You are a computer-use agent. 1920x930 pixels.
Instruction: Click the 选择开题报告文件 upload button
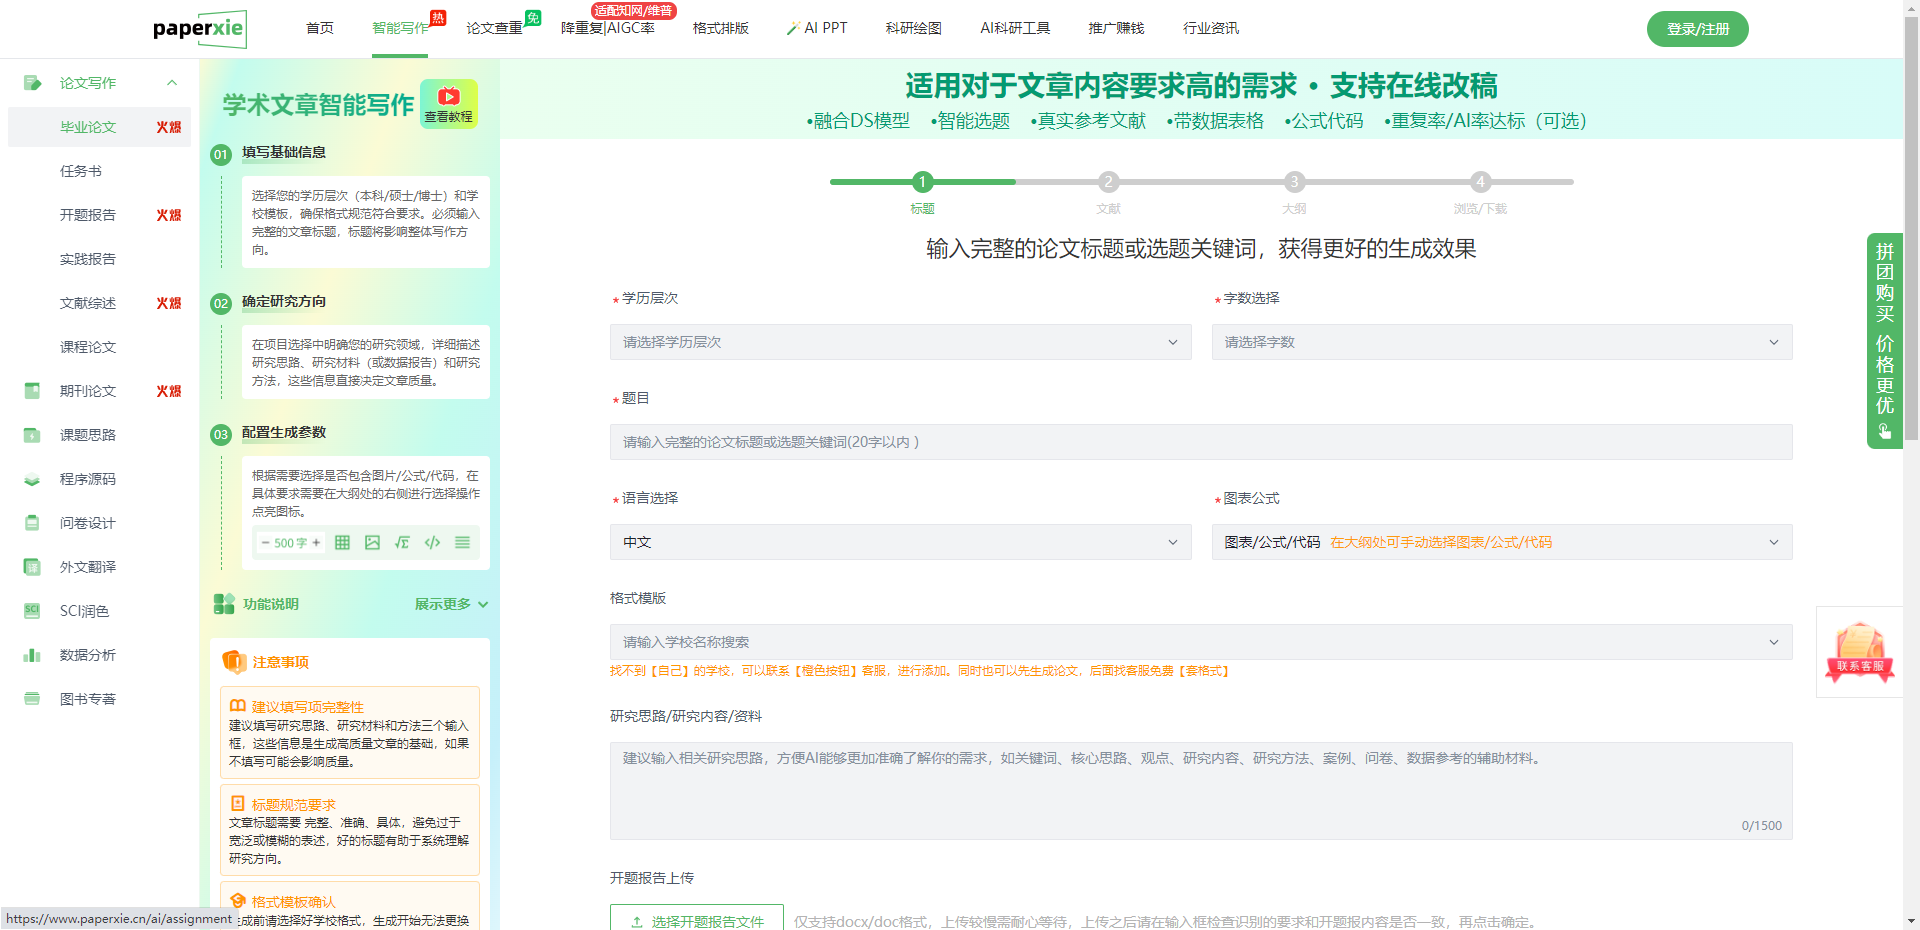point(697,921)
